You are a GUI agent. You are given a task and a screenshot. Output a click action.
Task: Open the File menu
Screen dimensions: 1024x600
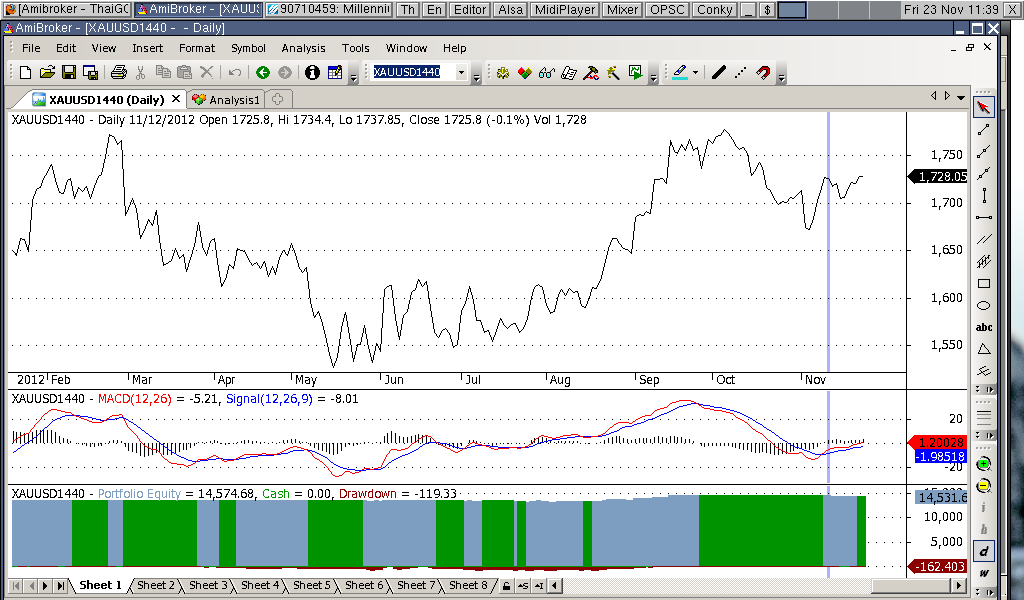click(x=31, y=48)
